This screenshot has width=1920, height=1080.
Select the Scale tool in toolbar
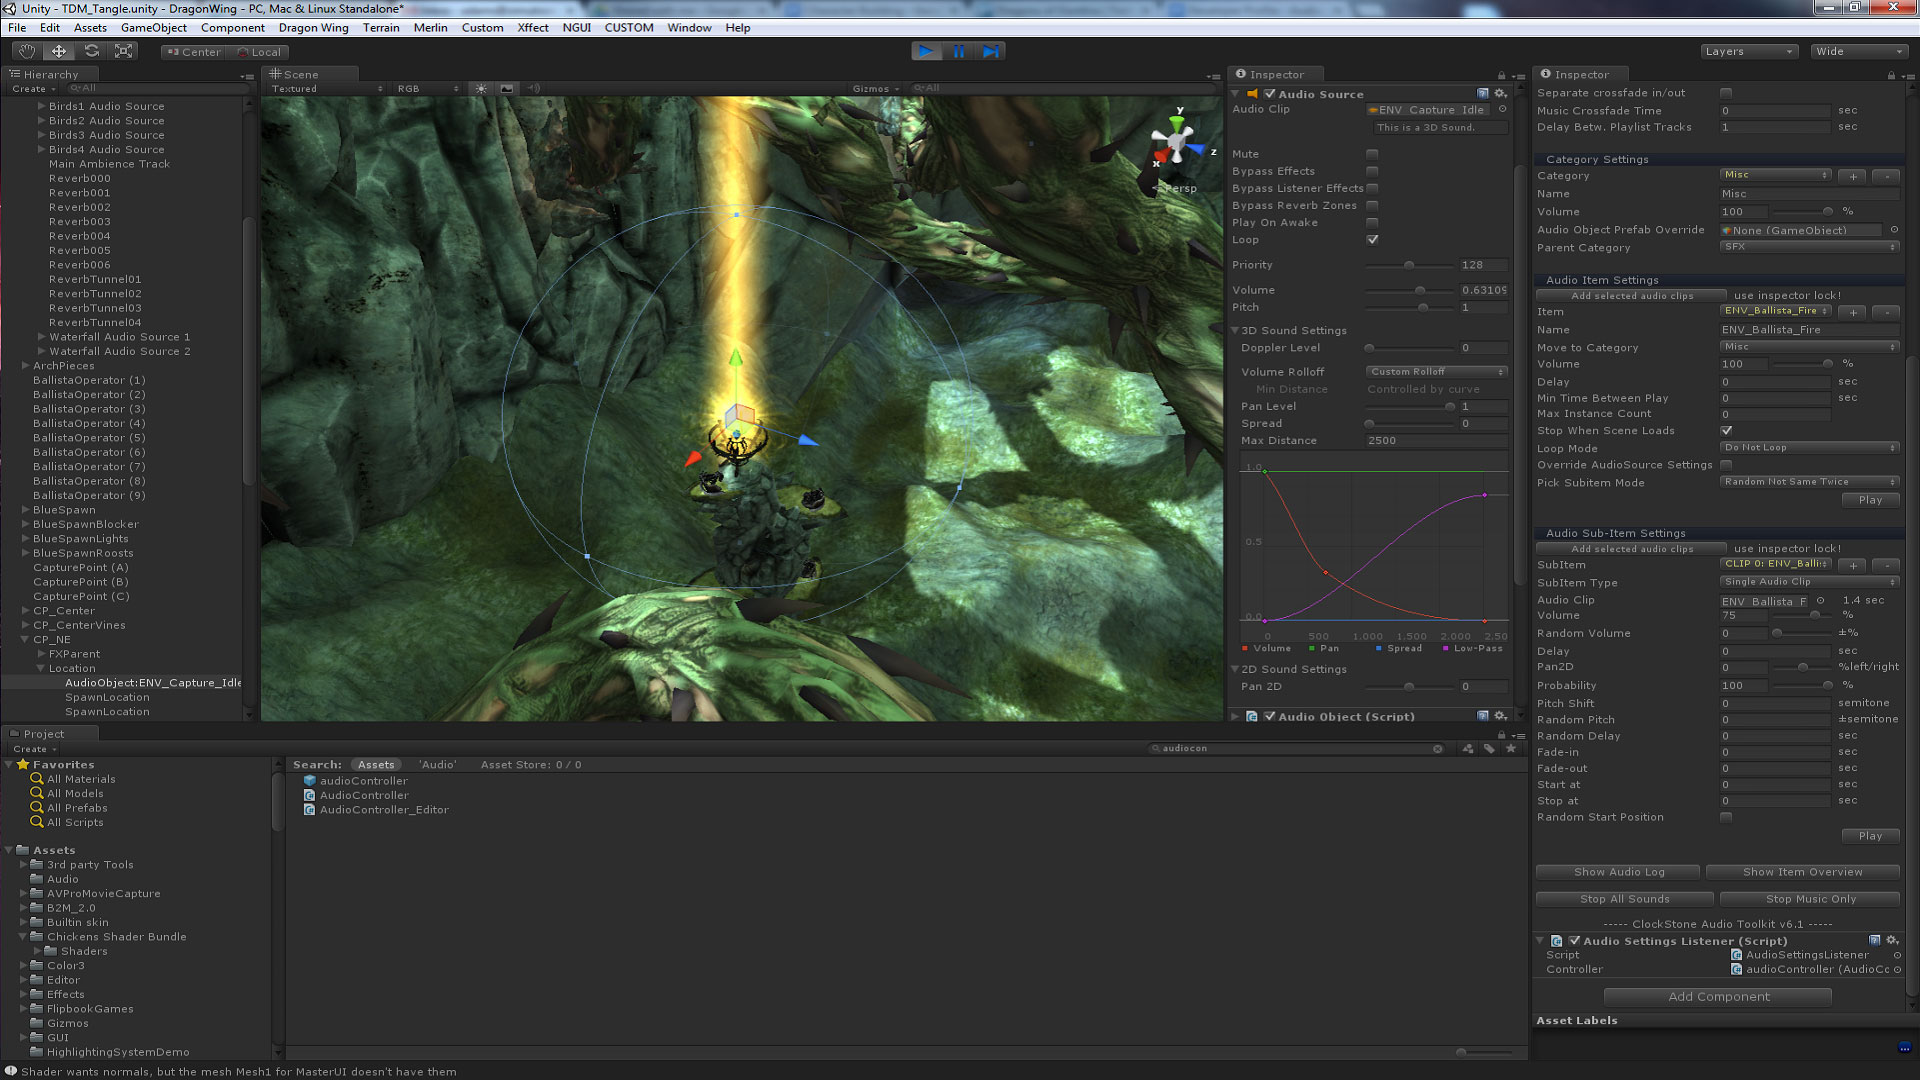pos(123,51)
